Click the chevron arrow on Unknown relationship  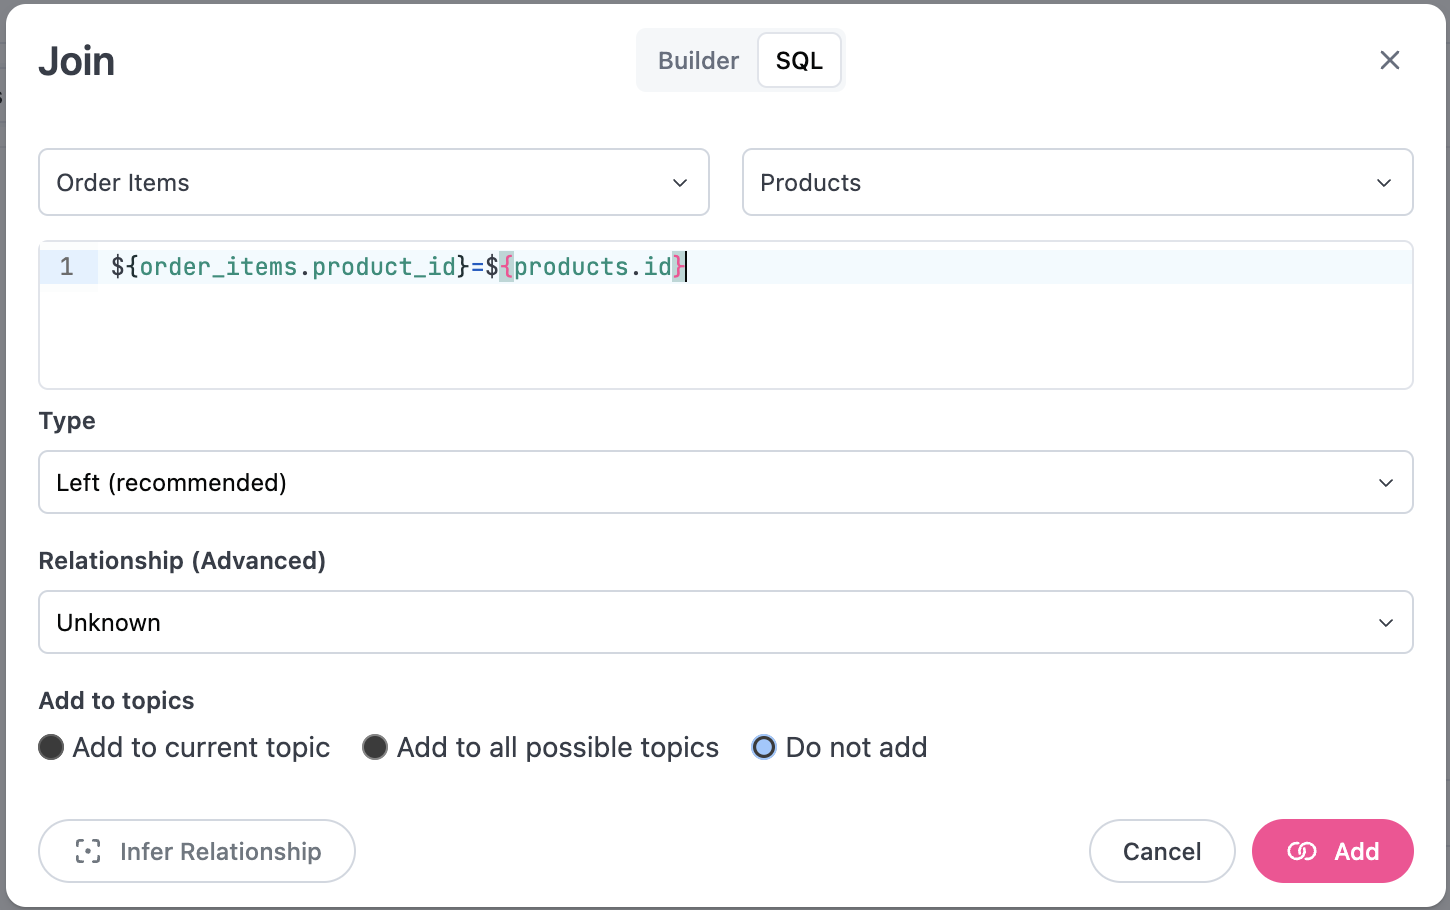pyautogui.click(x=1386, y=623)
